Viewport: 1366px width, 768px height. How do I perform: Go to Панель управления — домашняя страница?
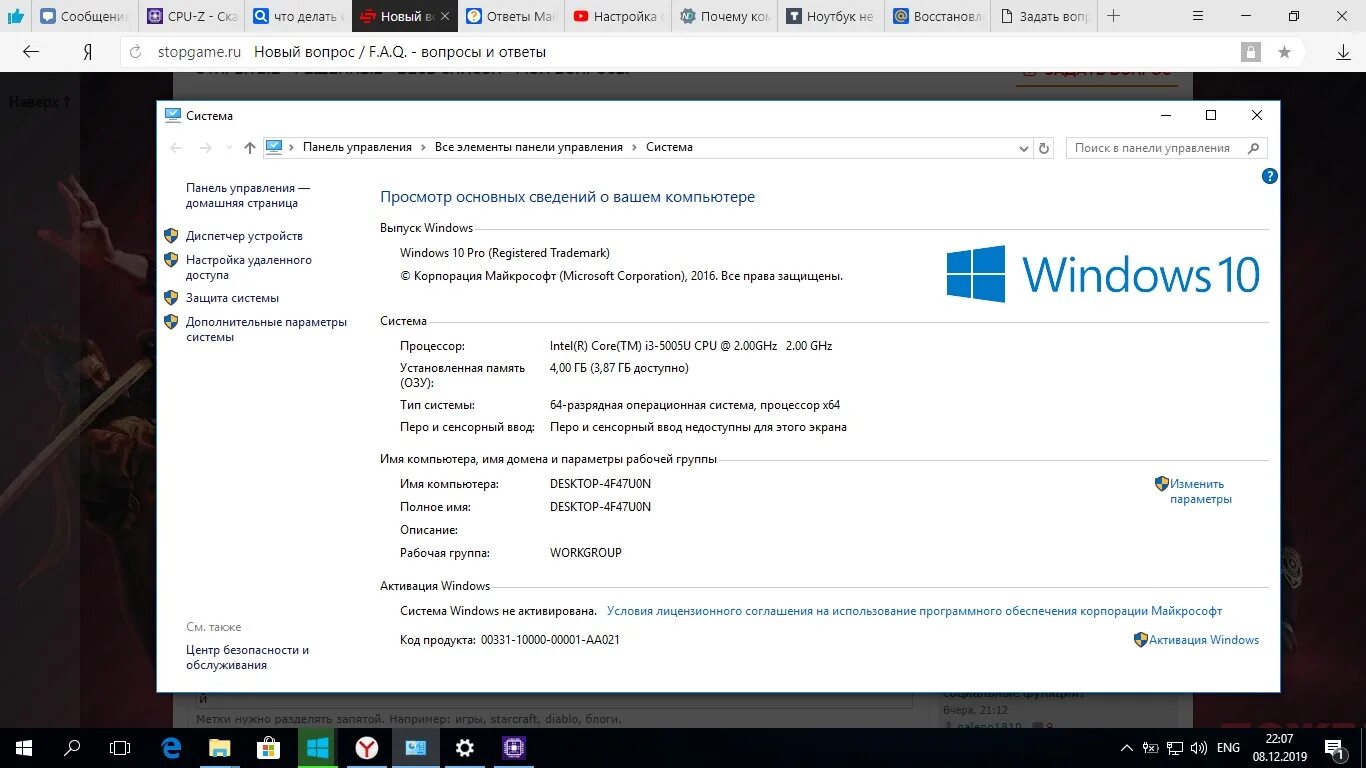point(248,195)
